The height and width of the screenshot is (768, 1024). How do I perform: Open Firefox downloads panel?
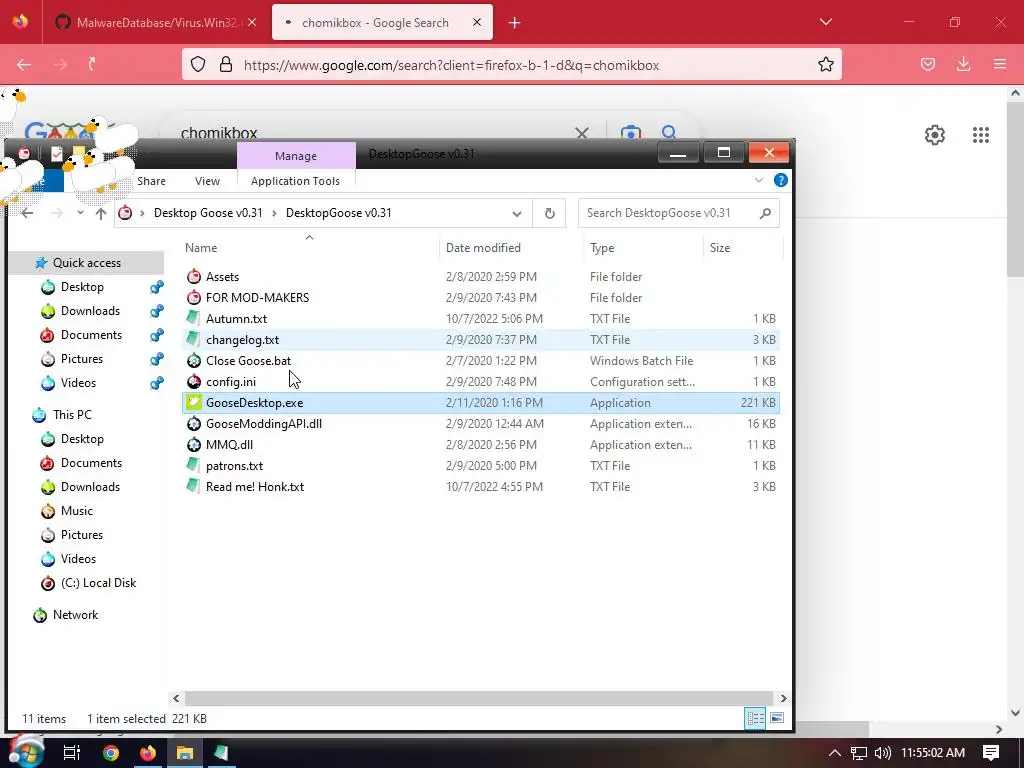click(x=963, y=64)
